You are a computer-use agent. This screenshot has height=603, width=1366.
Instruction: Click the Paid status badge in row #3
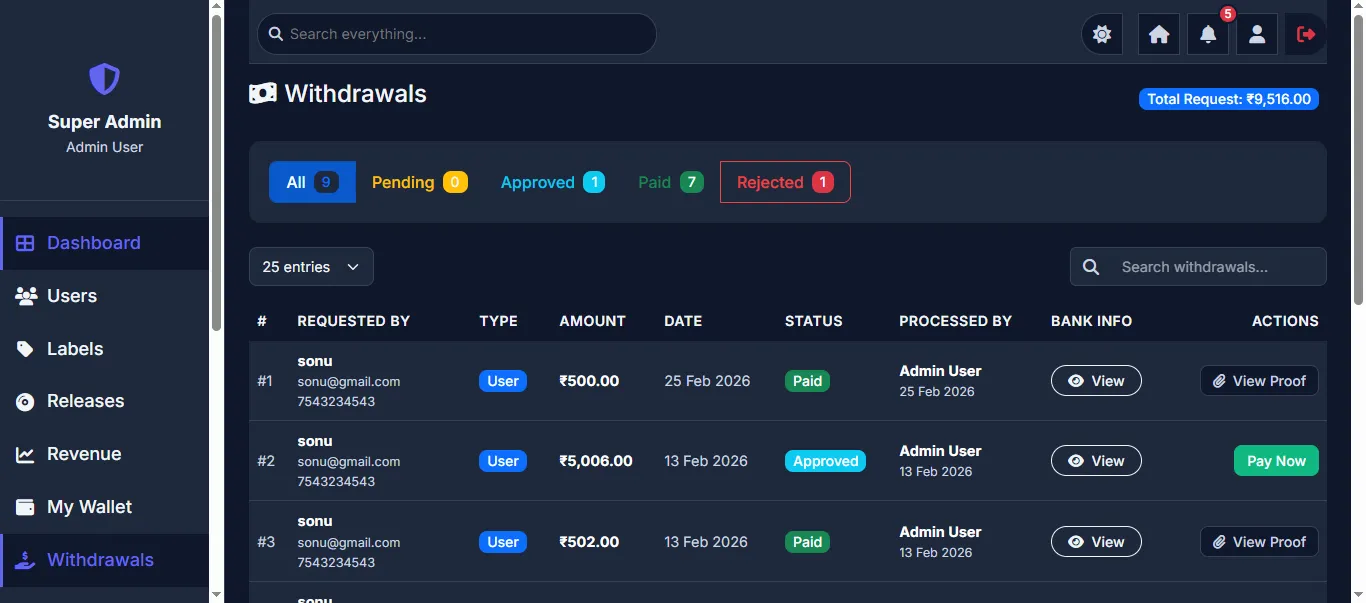807,542
